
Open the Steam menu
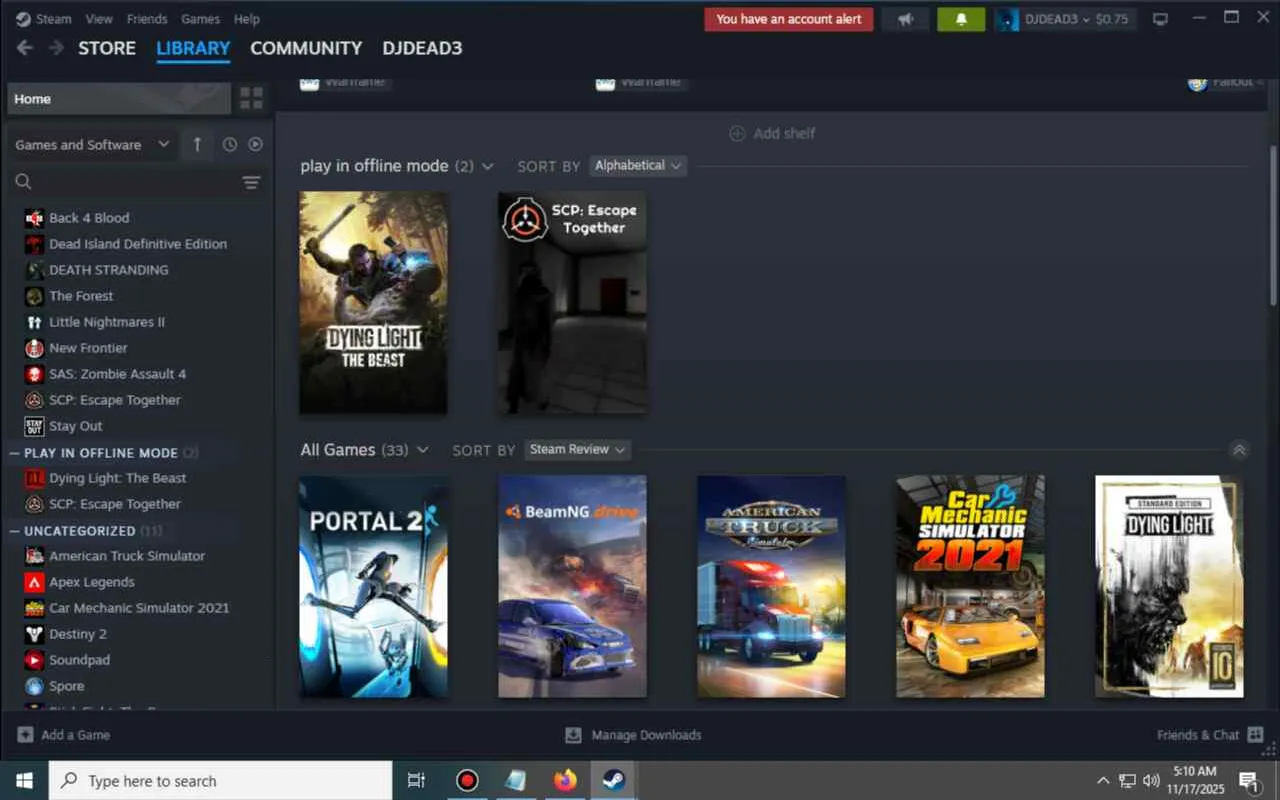click(53, 19)
